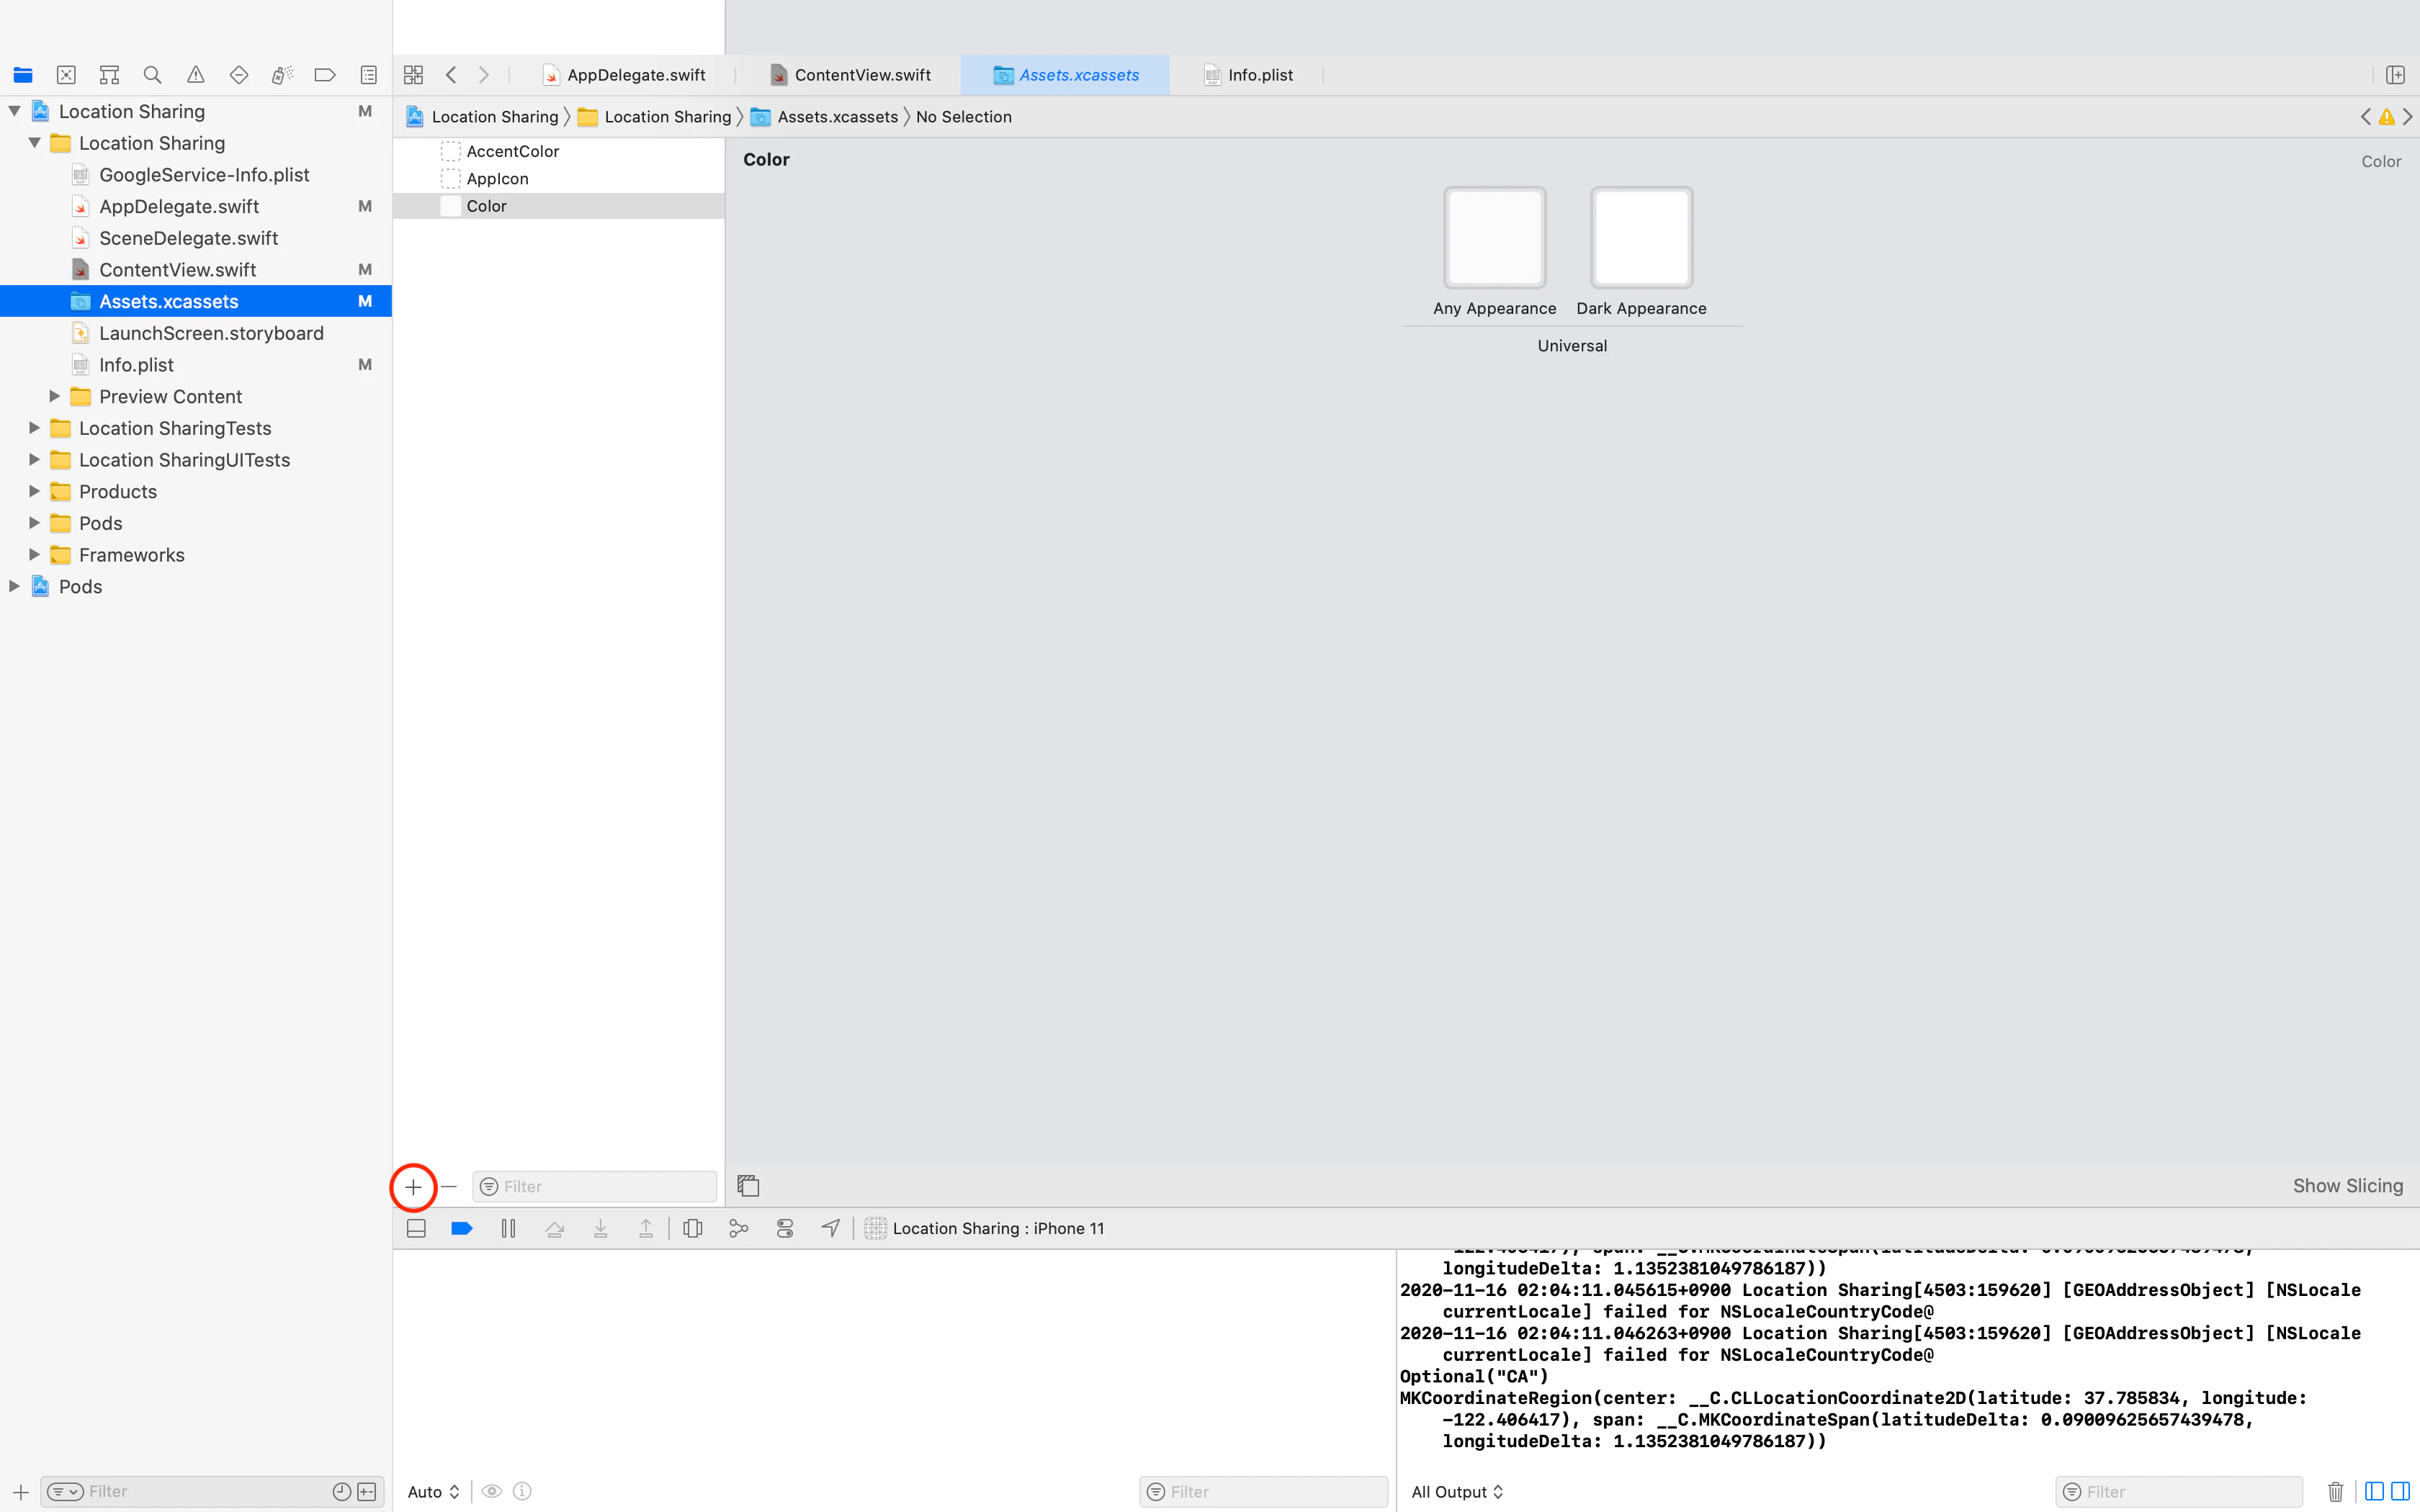Expand the Preview Content folder
This screenshot has width=2420, height=1512.
tap(55, 396)
